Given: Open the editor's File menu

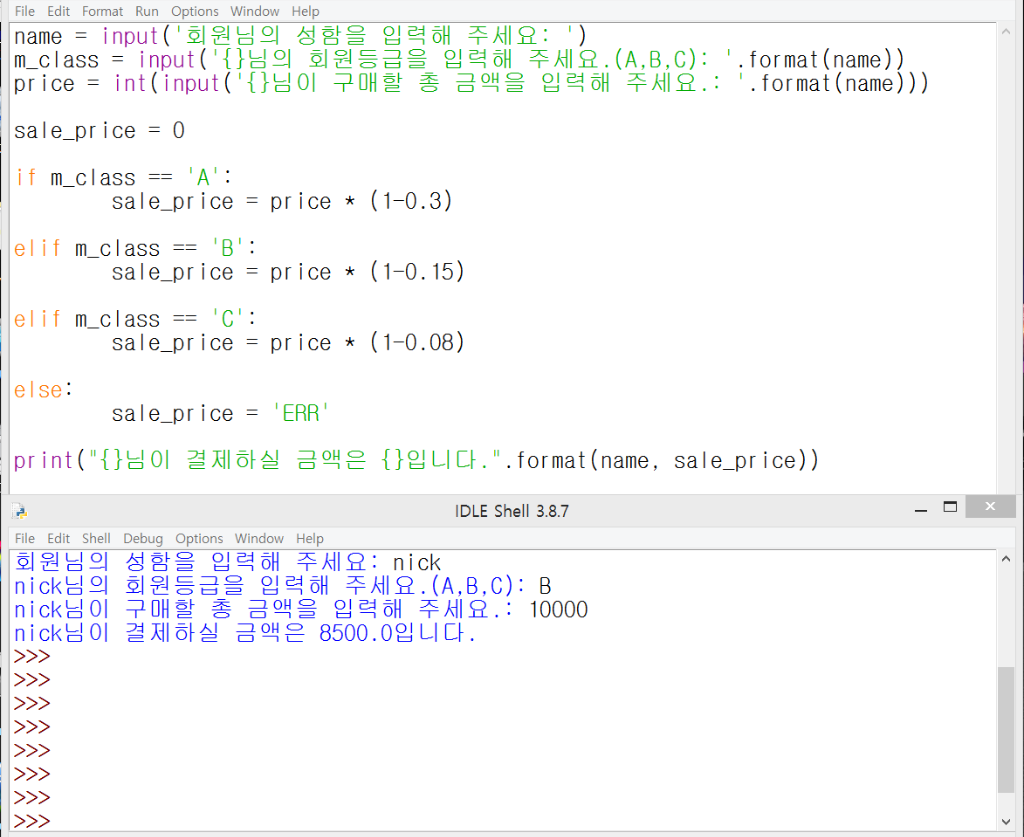Looking at the screenshot, I should point(25,11).
